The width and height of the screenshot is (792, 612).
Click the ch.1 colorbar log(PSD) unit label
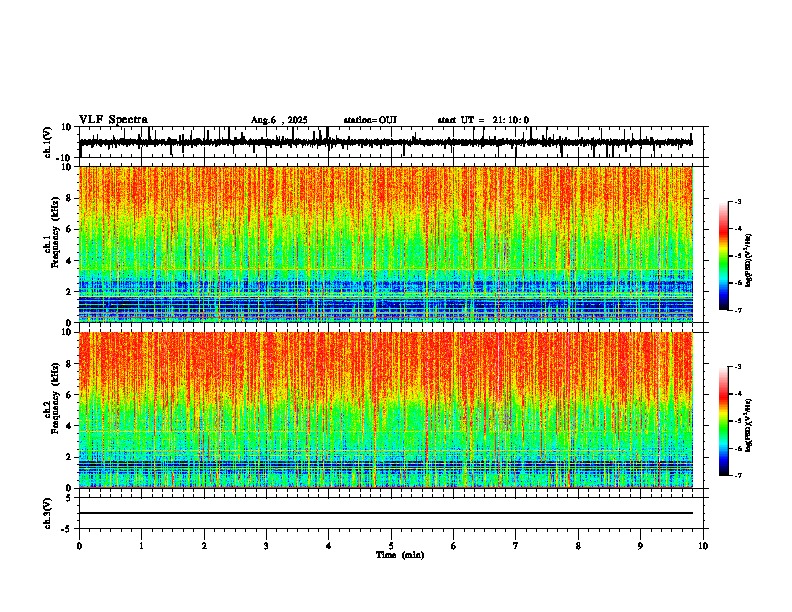(749, 261)
